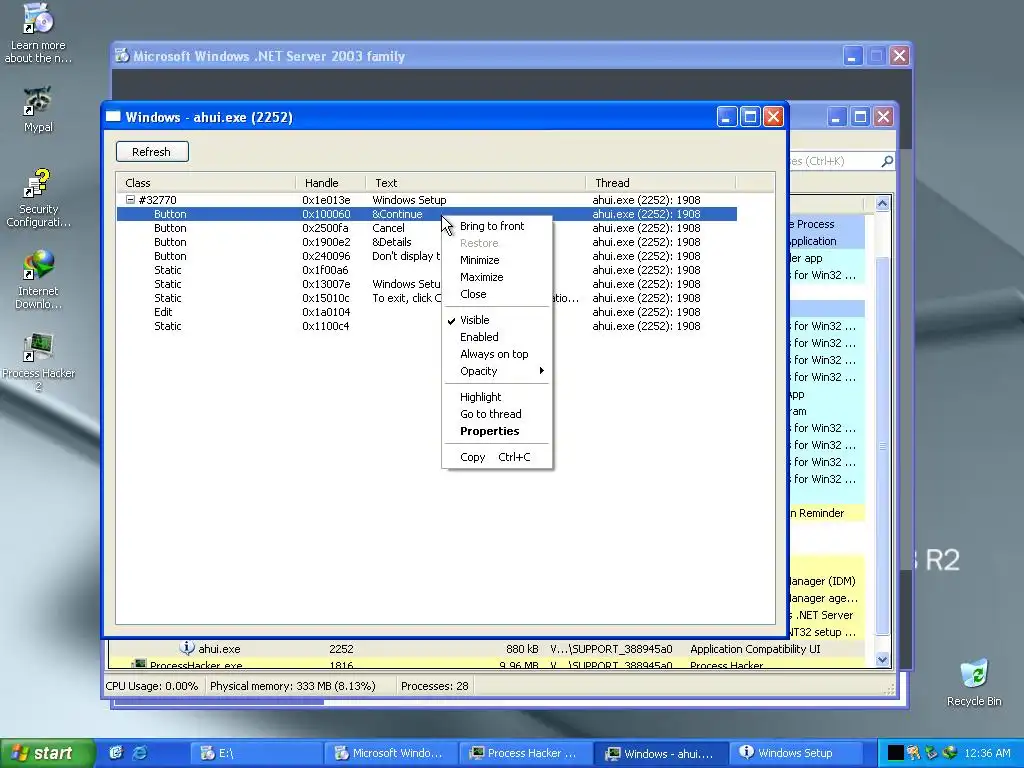Select the &Details button row
This screenshot has height=768, width=1024.
click(426, 242)
